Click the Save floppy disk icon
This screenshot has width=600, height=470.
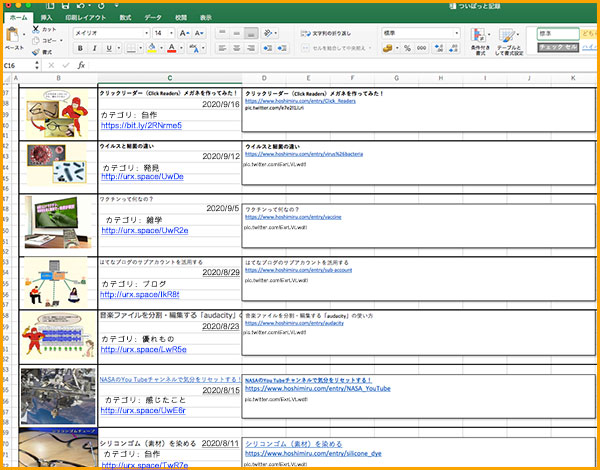tap(65, 6)
